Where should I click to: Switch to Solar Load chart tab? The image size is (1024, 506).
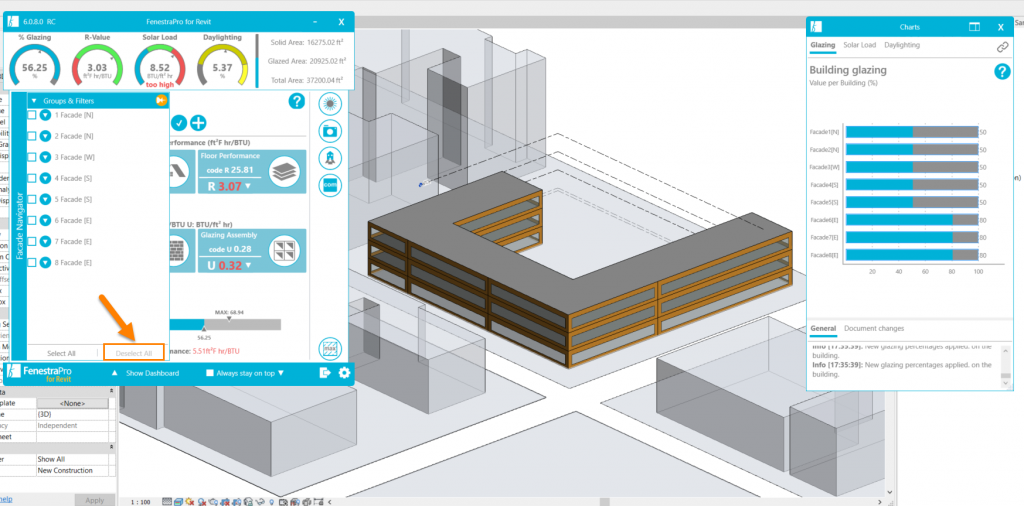coord(859,45)
